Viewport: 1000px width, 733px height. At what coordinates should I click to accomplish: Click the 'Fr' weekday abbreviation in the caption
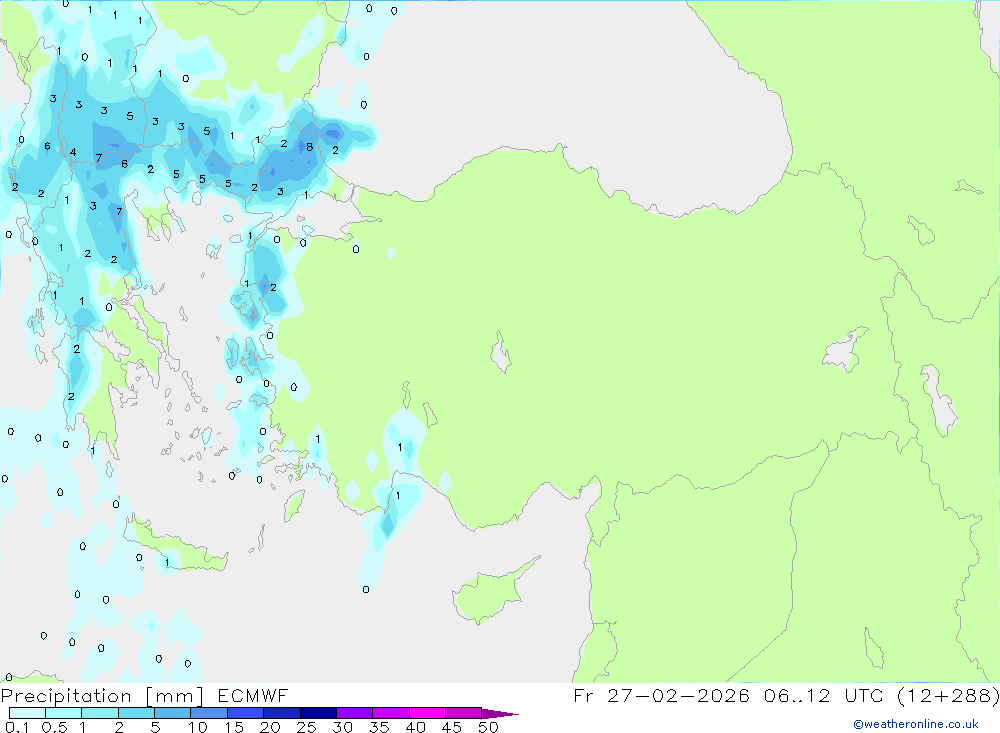point(583,695)
